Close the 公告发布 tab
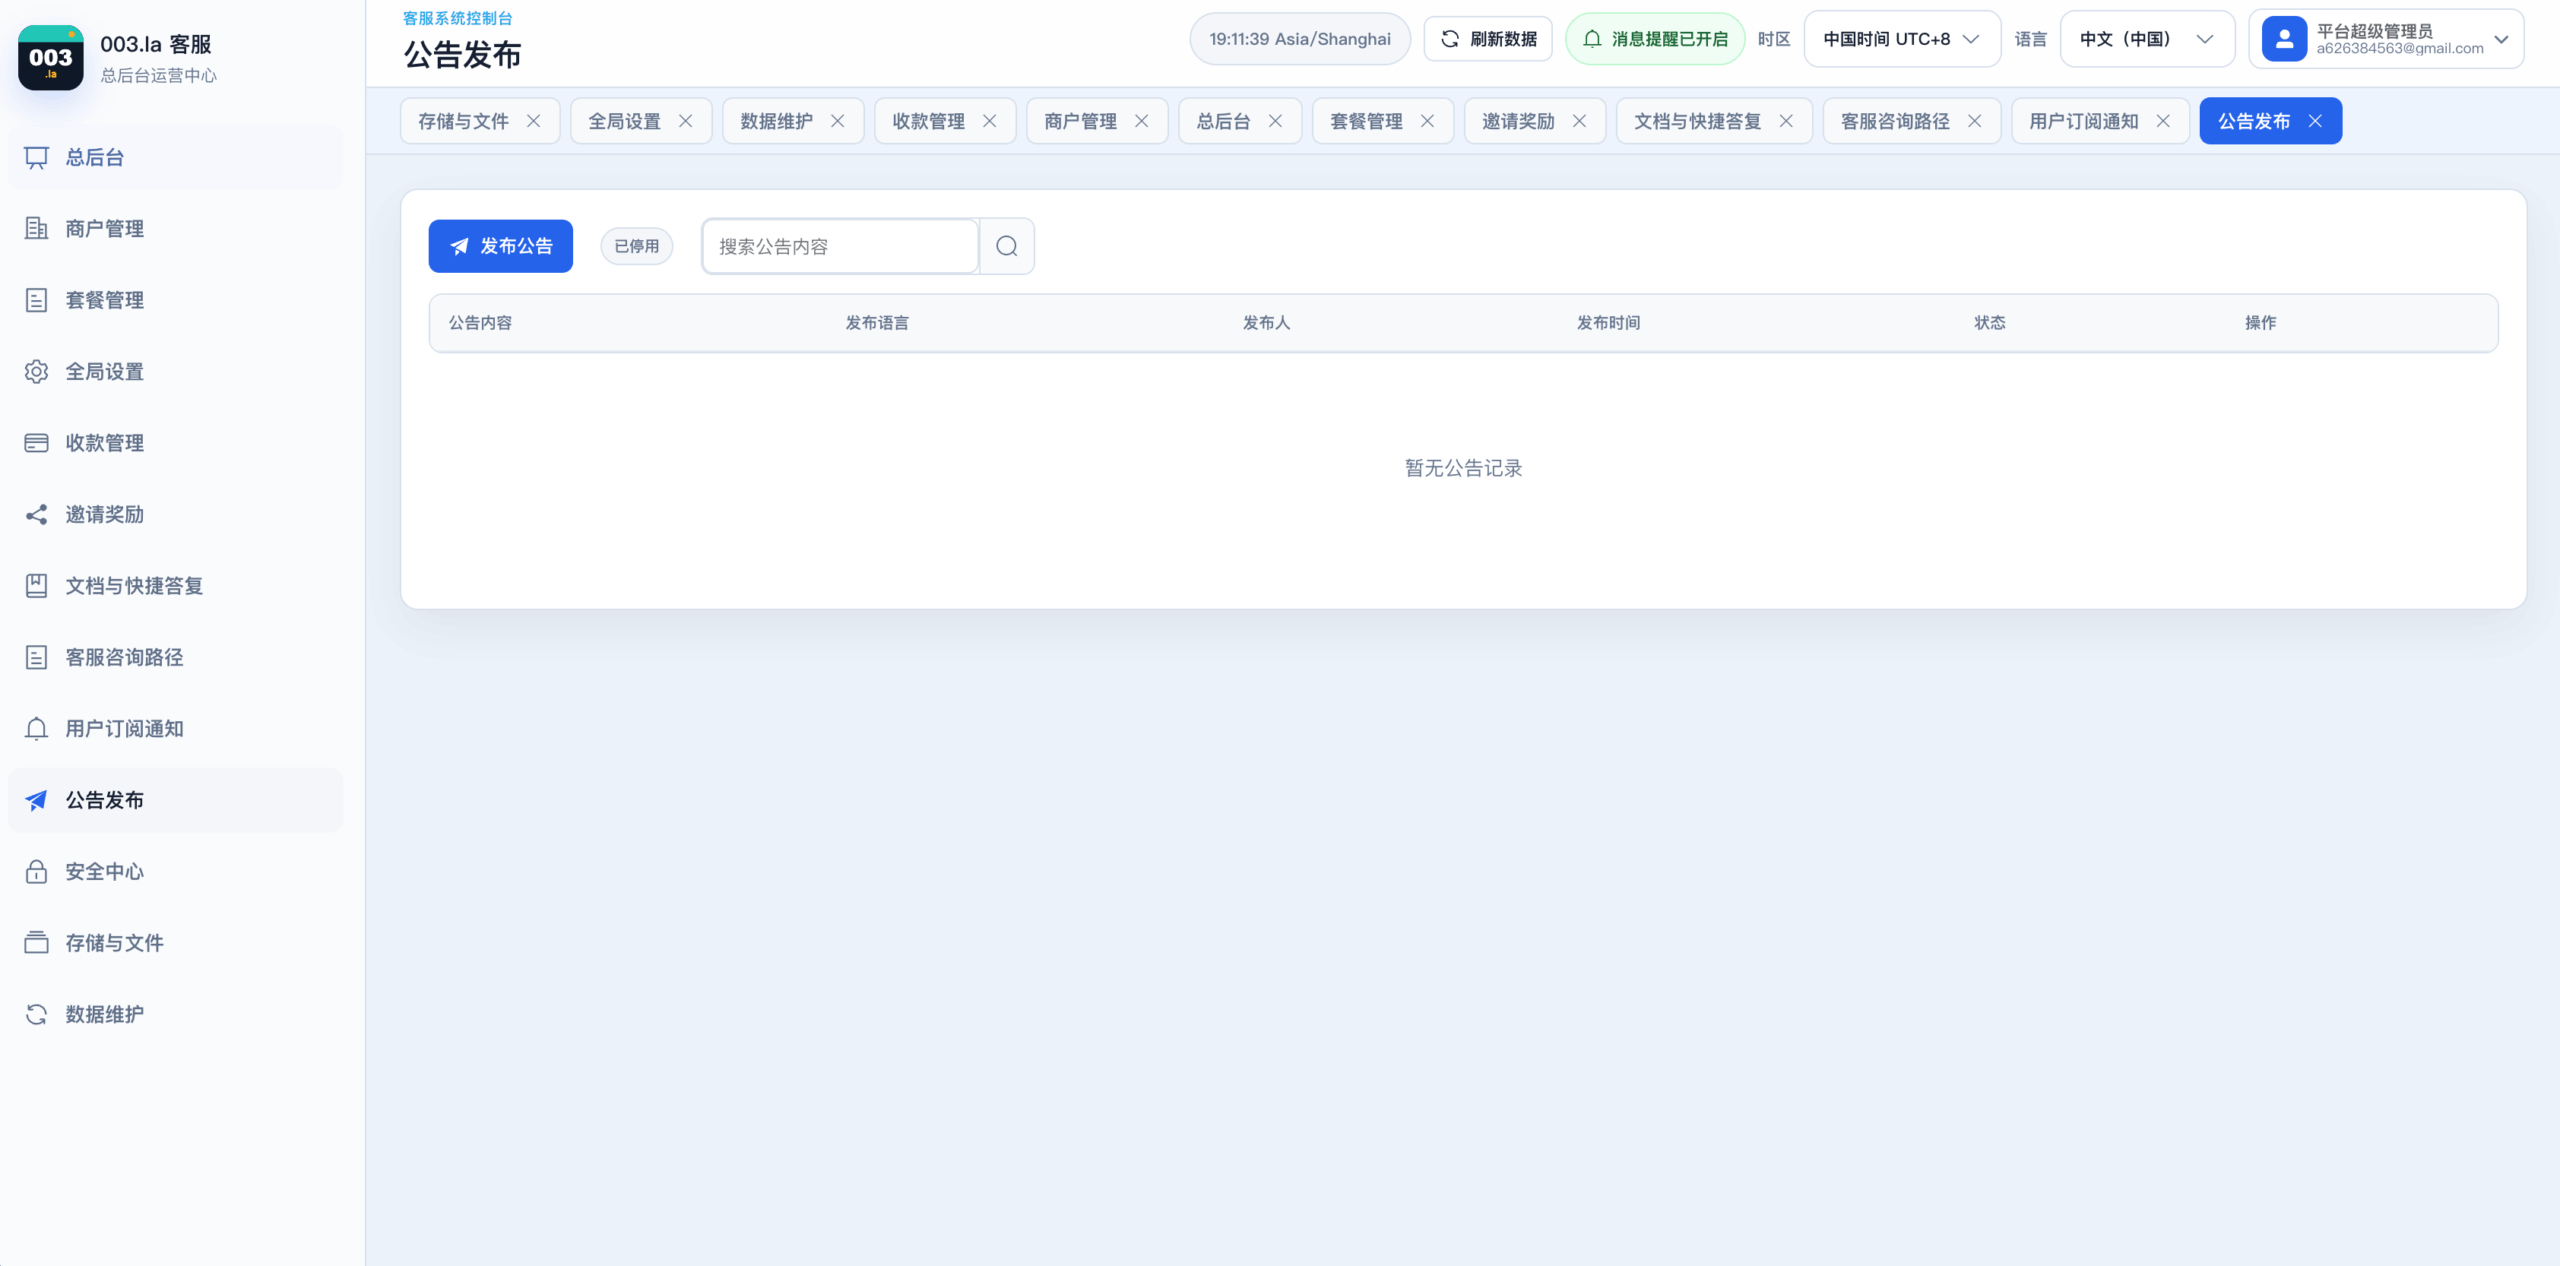Screen dimensions: 2560x1266 (x=2315, y=121)
